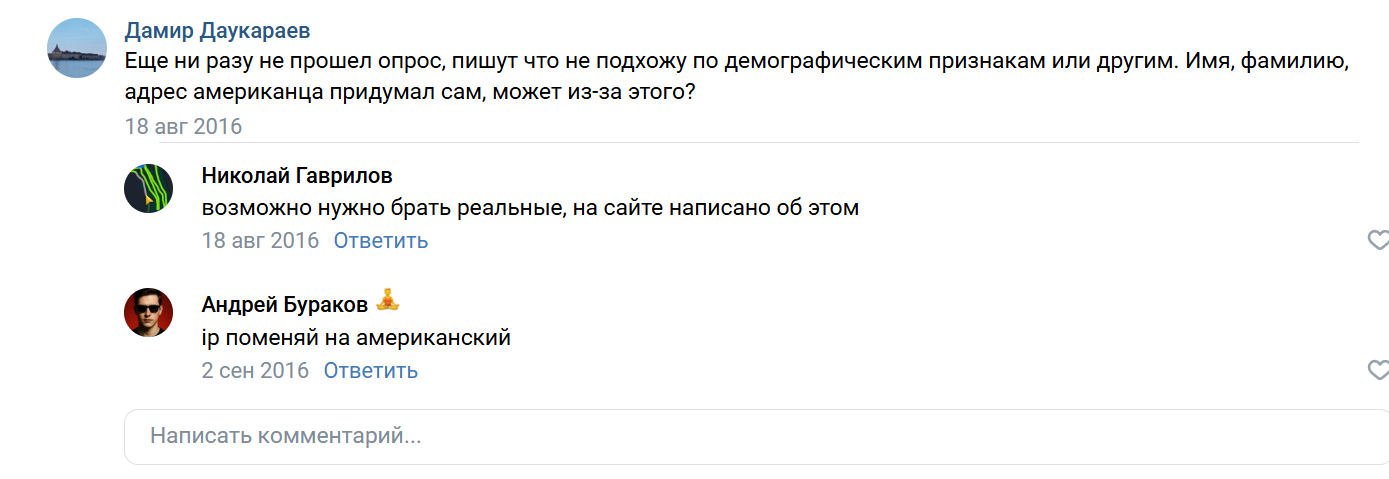This screenshot has height=479, width=1389.
Task: Click Дамир Даукараев's profile avatar
Action: 77,48
